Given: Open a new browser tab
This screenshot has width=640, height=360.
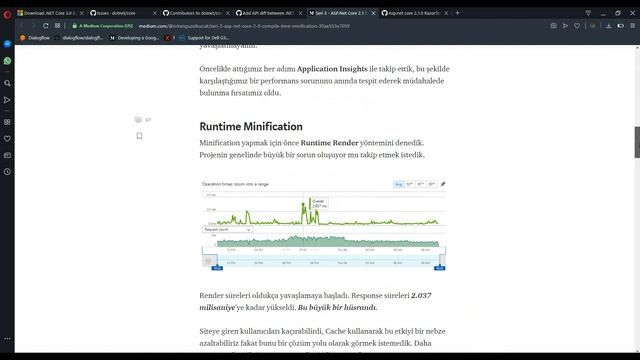Looking at the screenshot, I should 457,13.
